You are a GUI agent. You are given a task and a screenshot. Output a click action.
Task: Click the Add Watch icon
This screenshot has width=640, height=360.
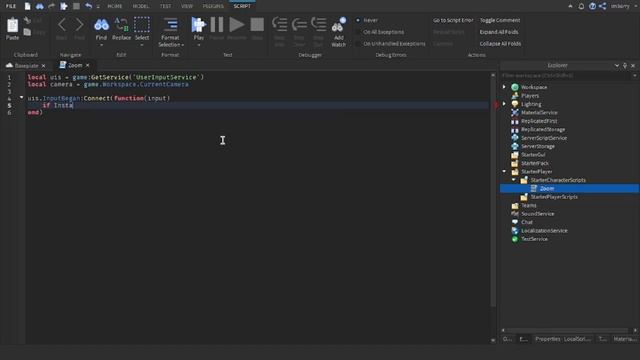(338, 25)
